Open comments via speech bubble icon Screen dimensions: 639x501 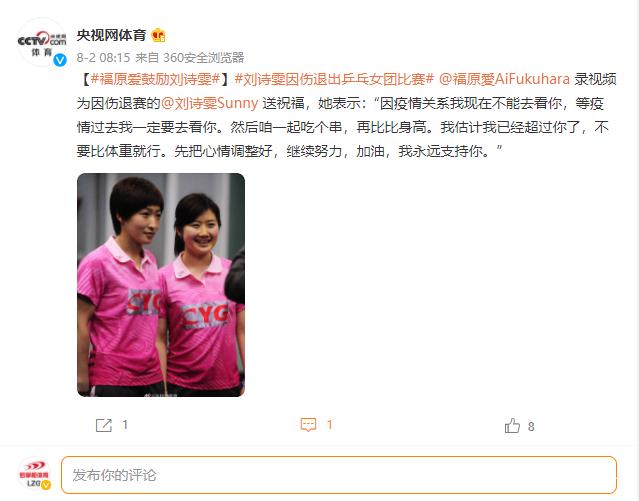[x=308, y=425]
